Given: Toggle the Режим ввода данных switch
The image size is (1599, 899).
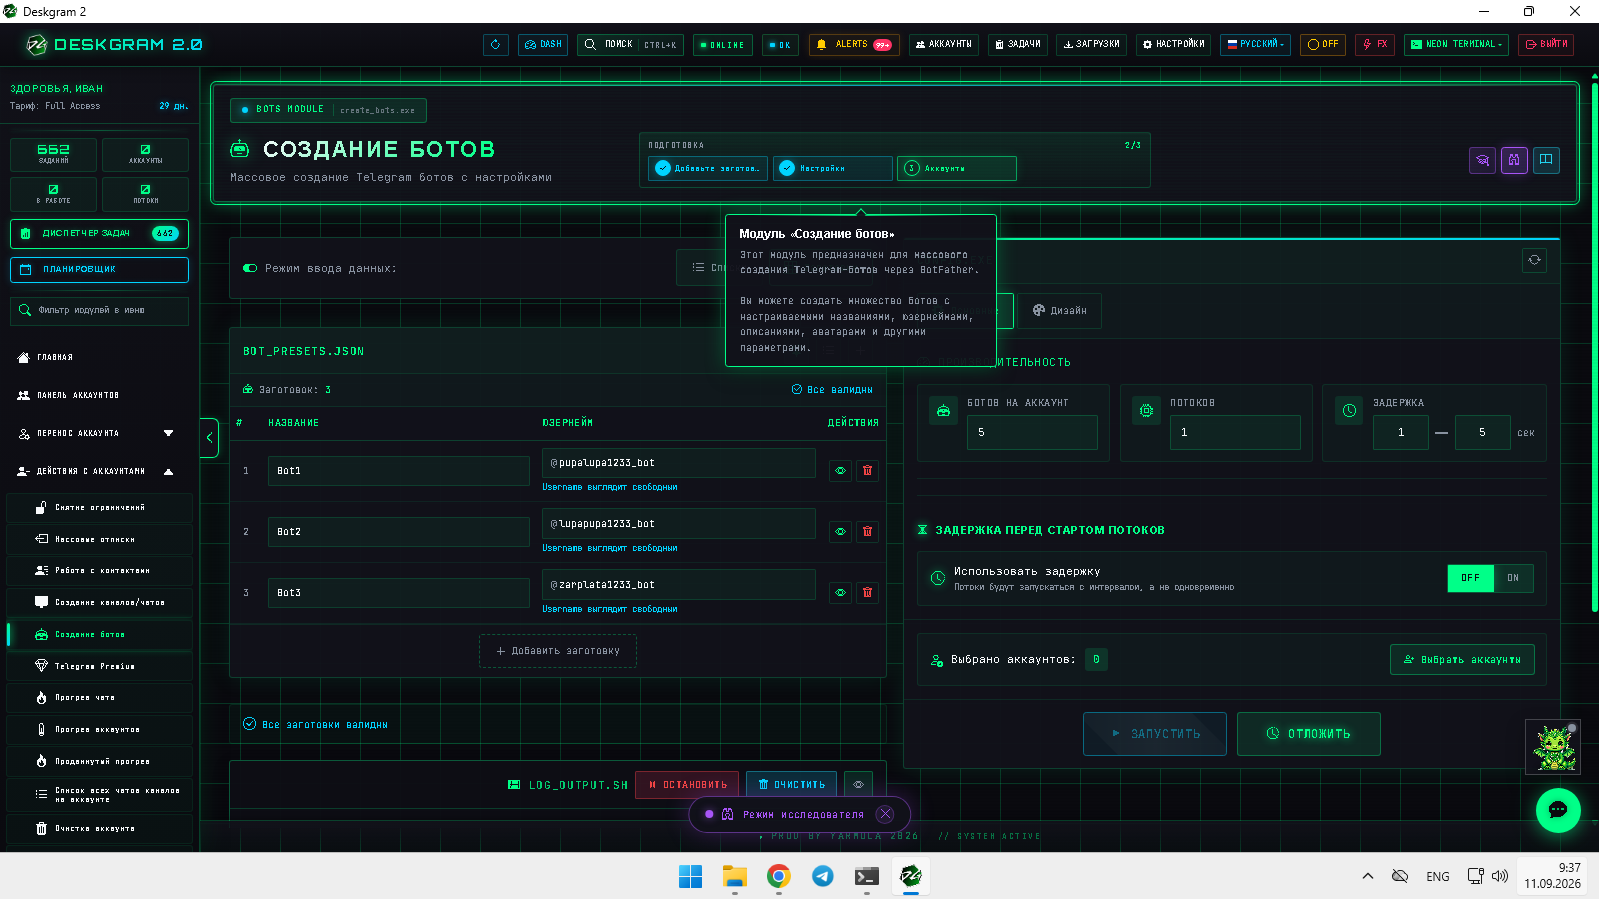Looking at the screenshot, I should (x=250, y=268).
